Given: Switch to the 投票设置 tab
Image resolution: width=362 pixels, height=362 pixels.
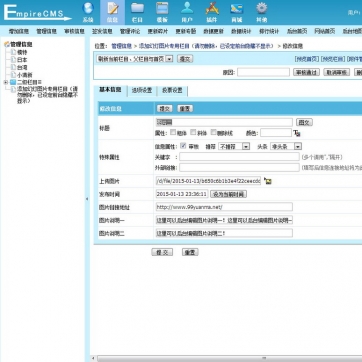Looking at the screenshot, I should (x=172, y=90).
